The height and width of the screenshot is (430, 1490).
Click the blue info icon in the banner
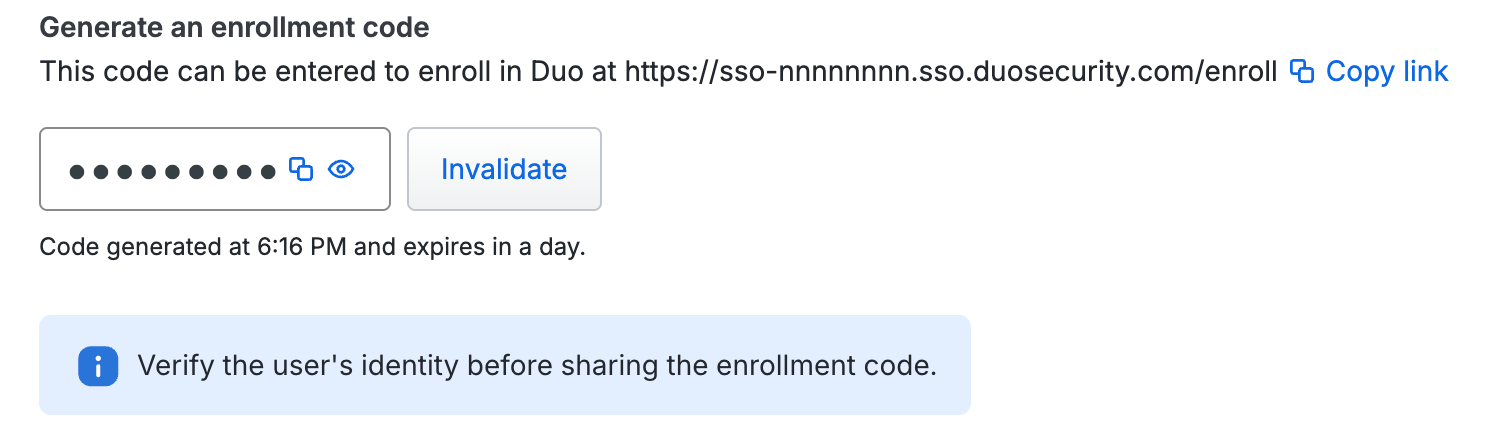pos(98,366)
